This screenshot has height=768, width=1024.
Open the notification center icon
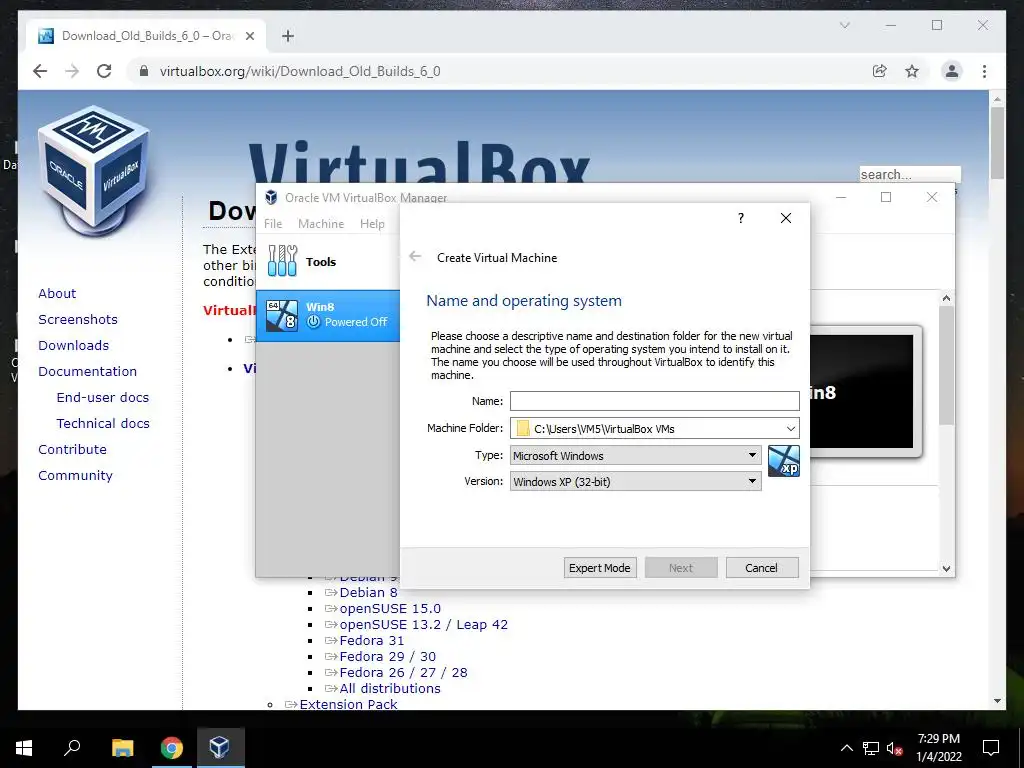click(991, 748)
